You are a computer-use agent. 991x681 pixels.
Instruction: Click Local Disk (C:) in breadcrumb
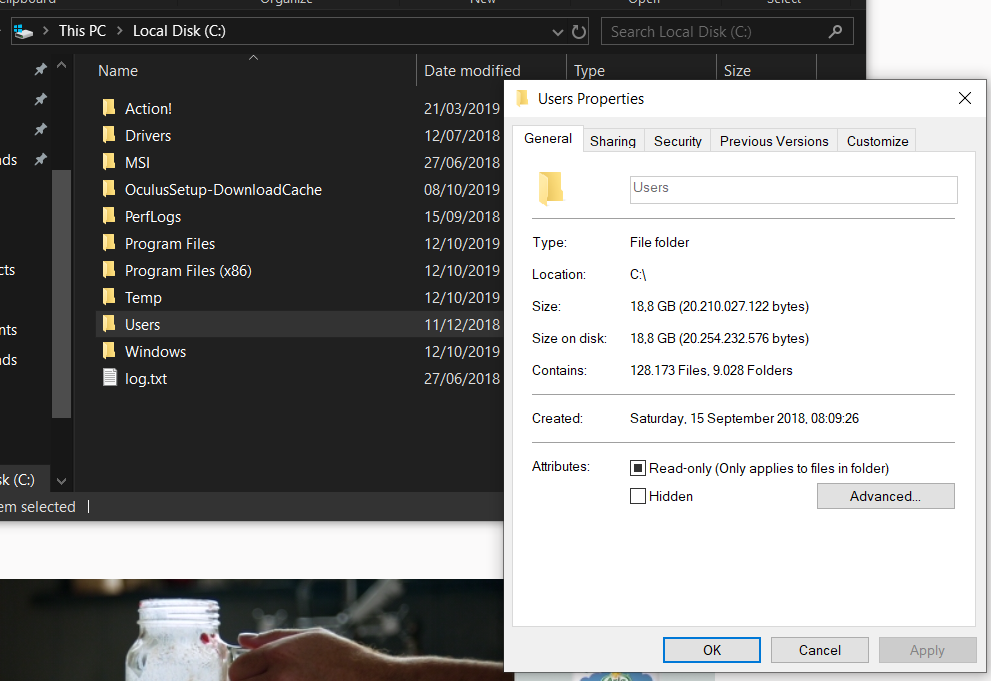(x=179, y=30)
